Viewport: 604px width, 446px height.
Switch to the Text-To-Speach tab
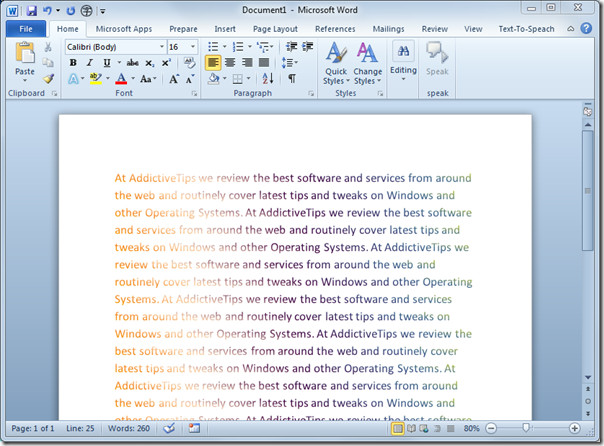click(526, 29)
